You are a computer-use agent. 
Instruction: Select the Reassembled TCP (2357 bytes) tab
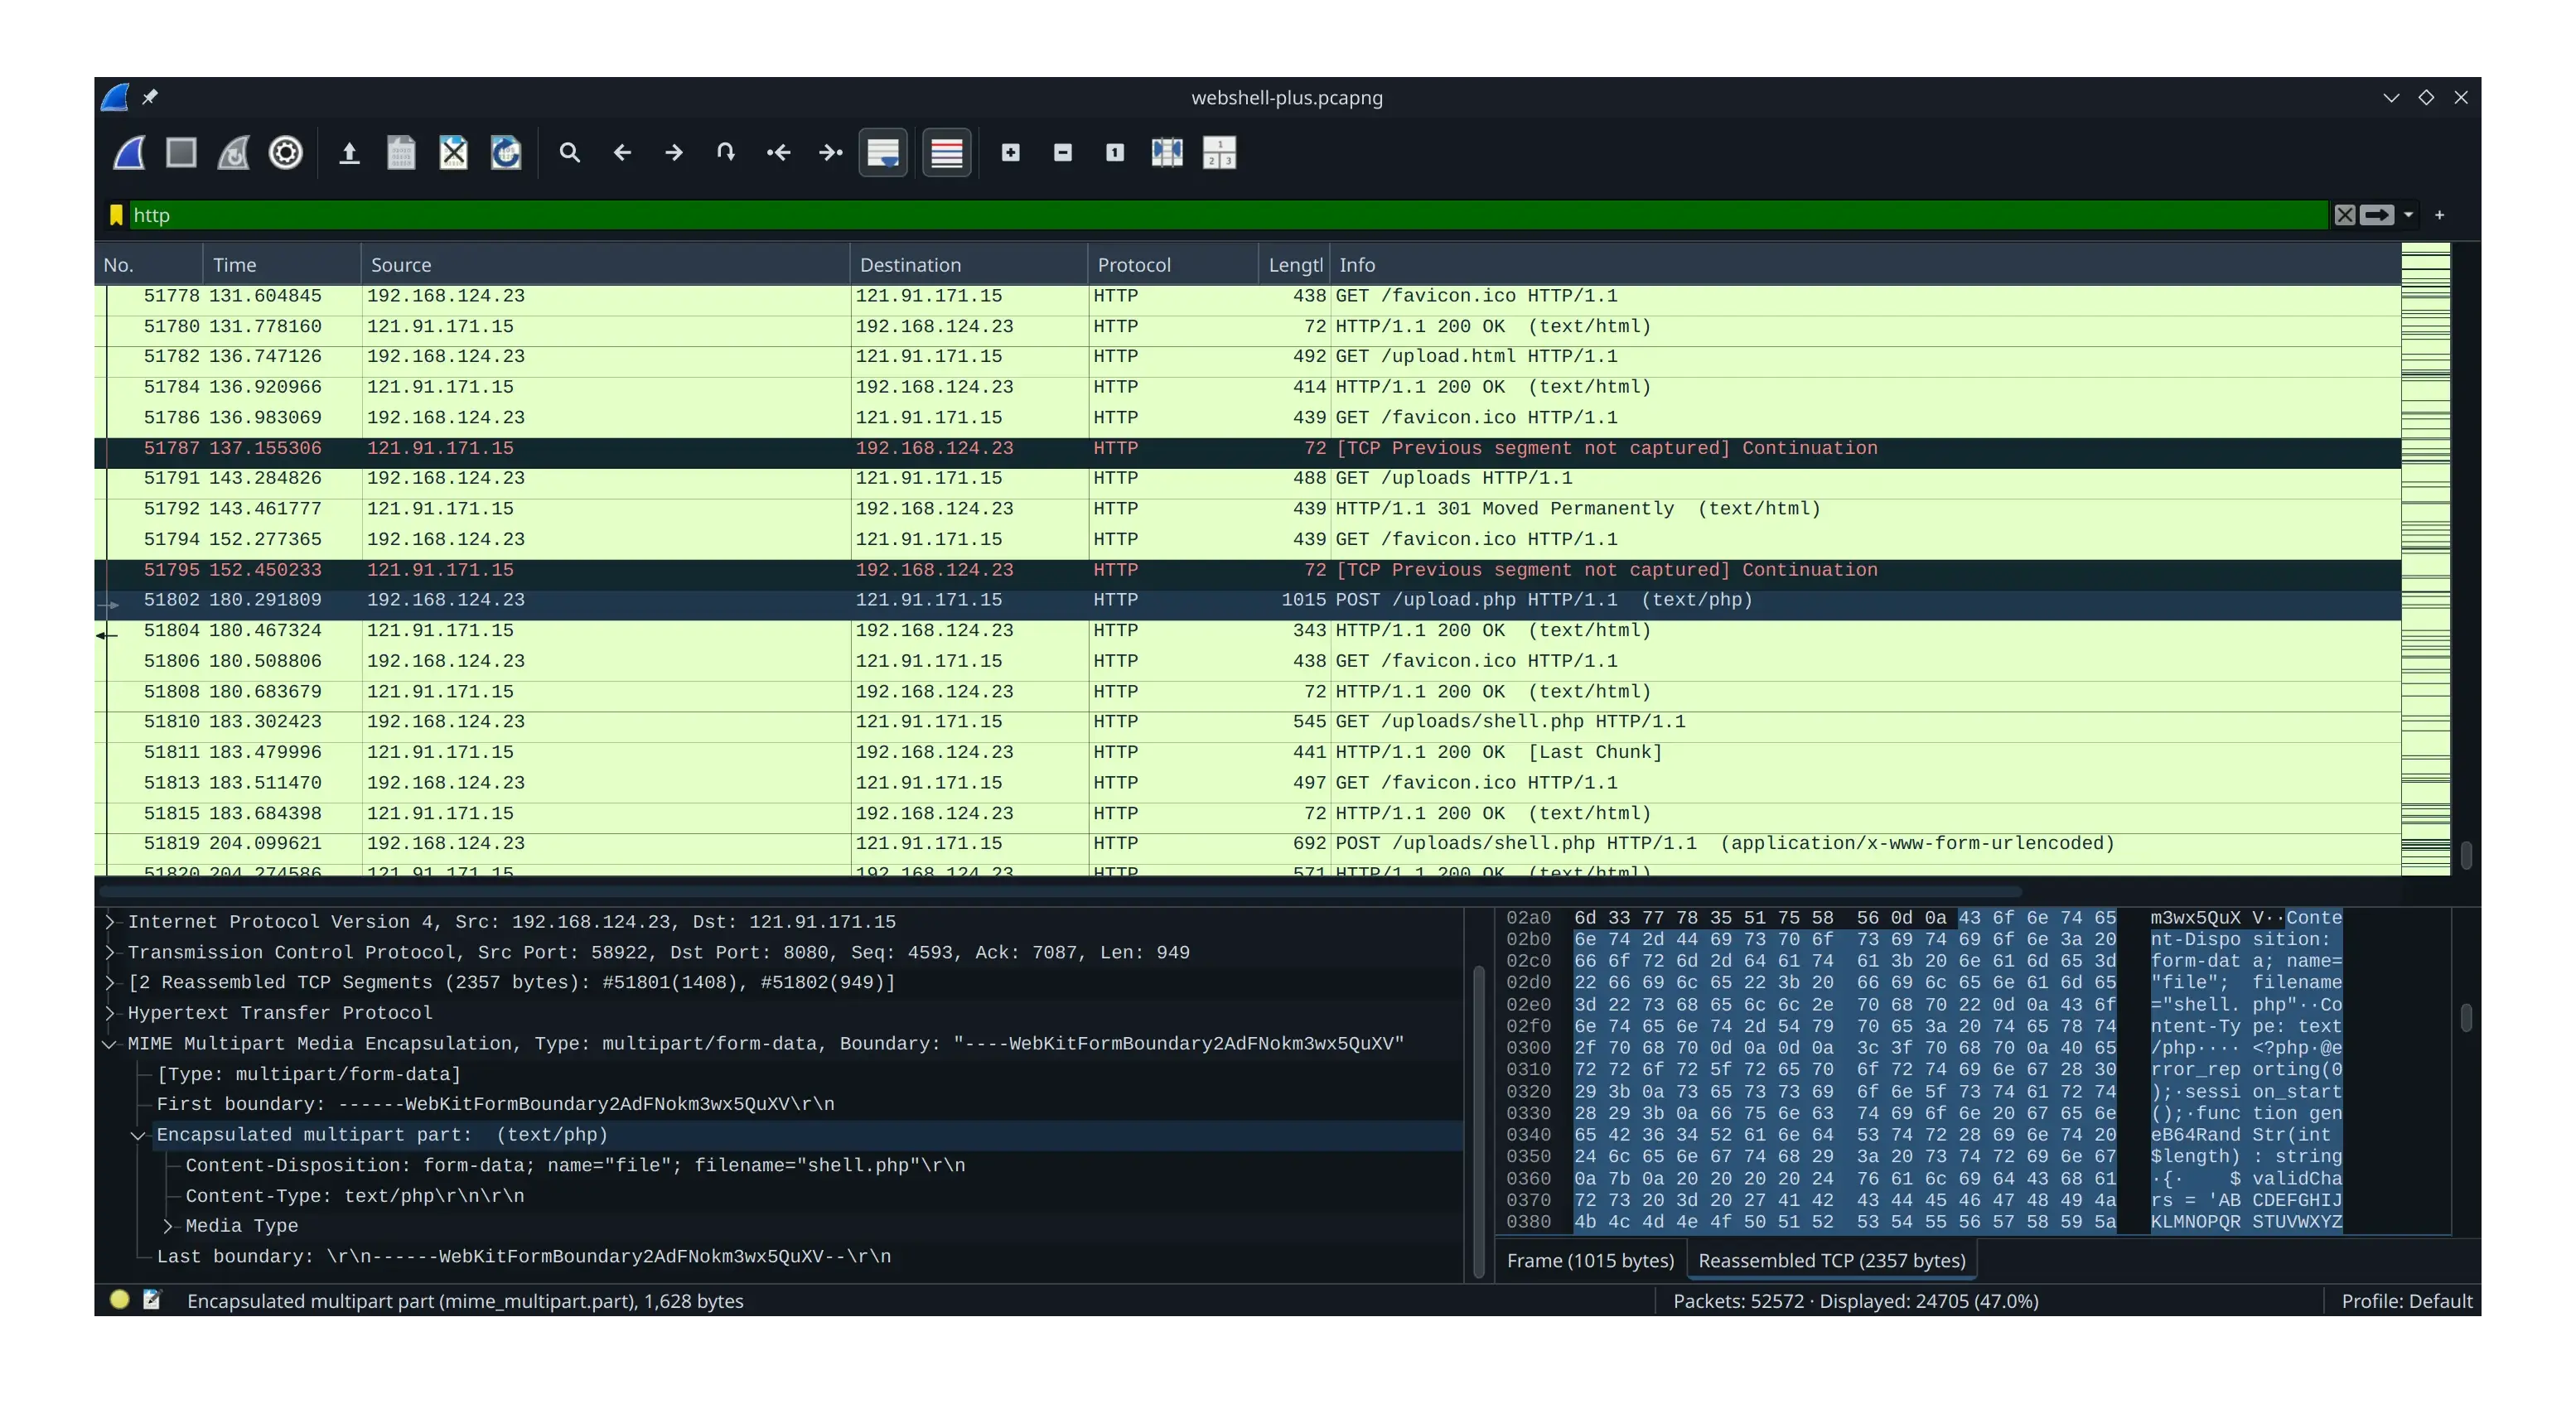1832,1261
